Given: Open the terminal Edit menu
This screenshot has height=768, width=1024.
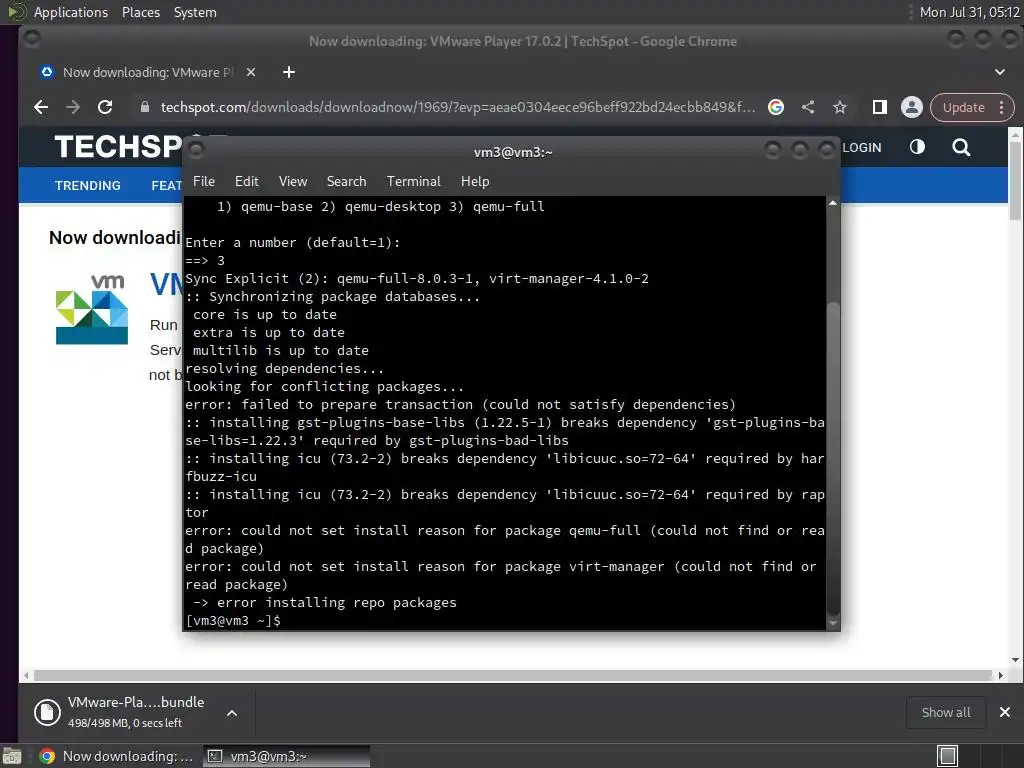Looking at the screenshot, I should 246,182.
